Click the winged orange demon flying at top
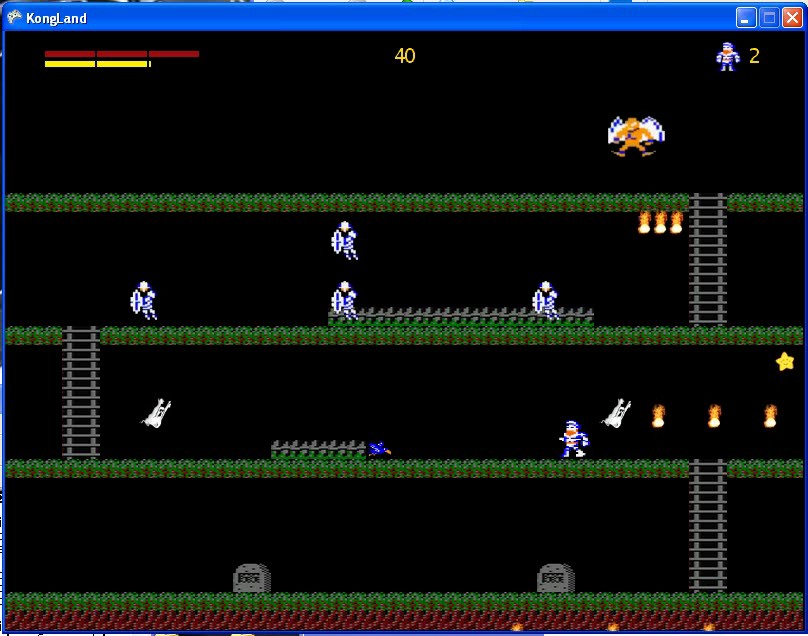Image resolution: width=808 pixels, height=636 pixels. 636,136
